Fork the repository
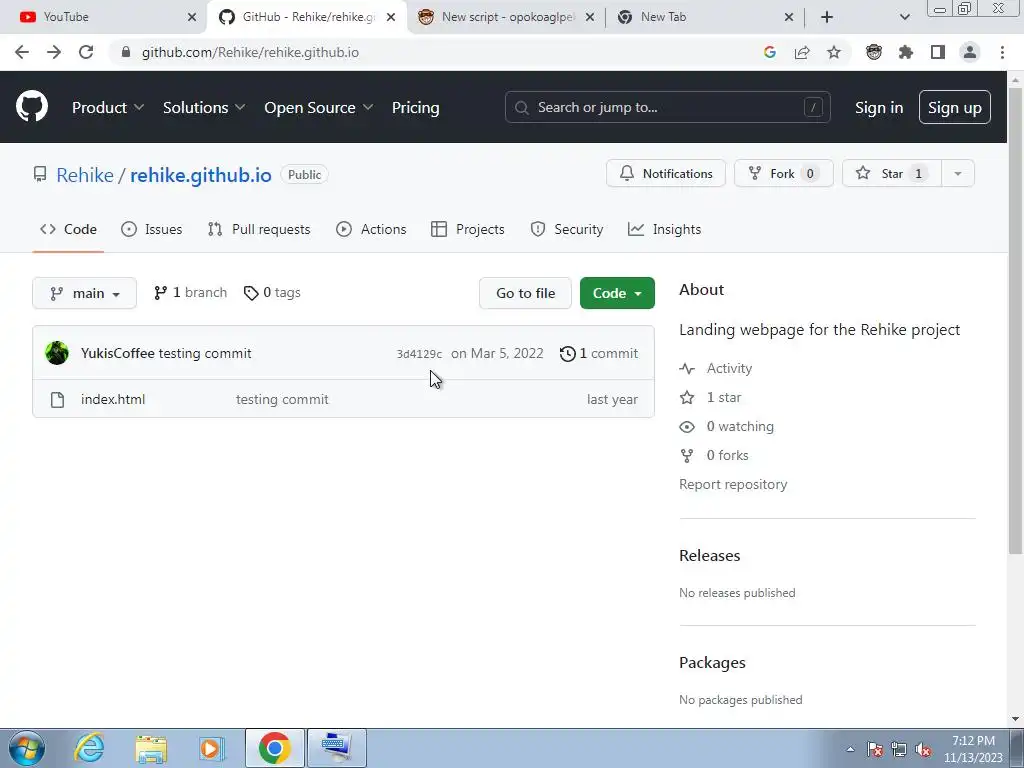The image size is (1024, 768). [x=784, y=174]
